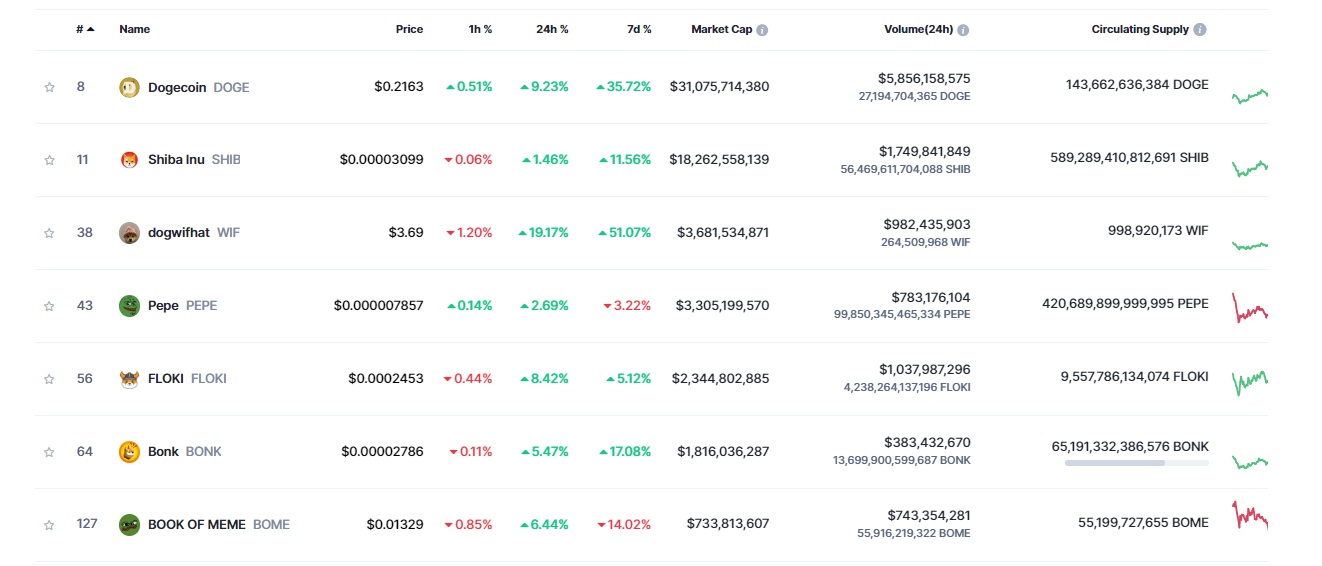This screenshot has width=1322, height=566.
Task: Click Pepe 7d change 3.22%
Action: [627, 306]
